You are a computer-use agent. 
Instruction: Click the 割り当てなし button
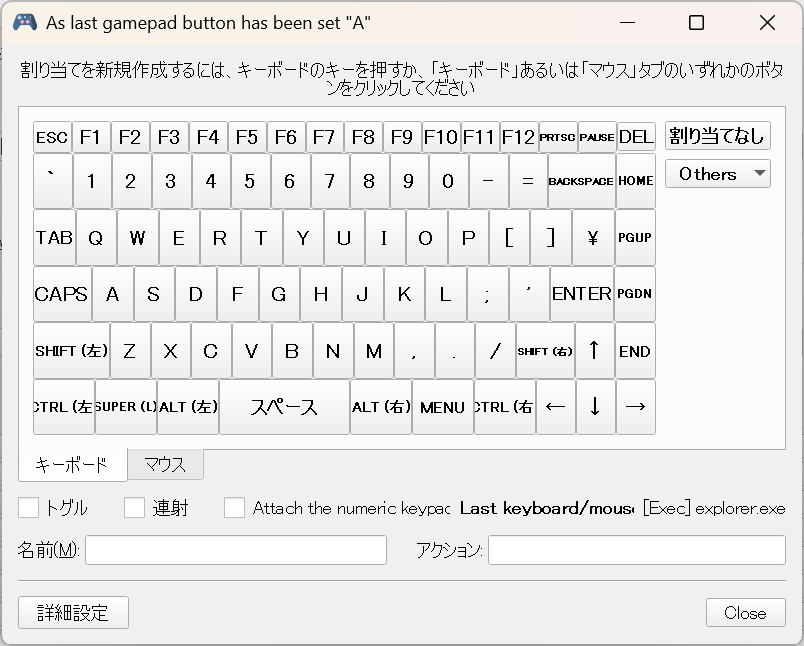pyautogui.click(x=717, y=136)
